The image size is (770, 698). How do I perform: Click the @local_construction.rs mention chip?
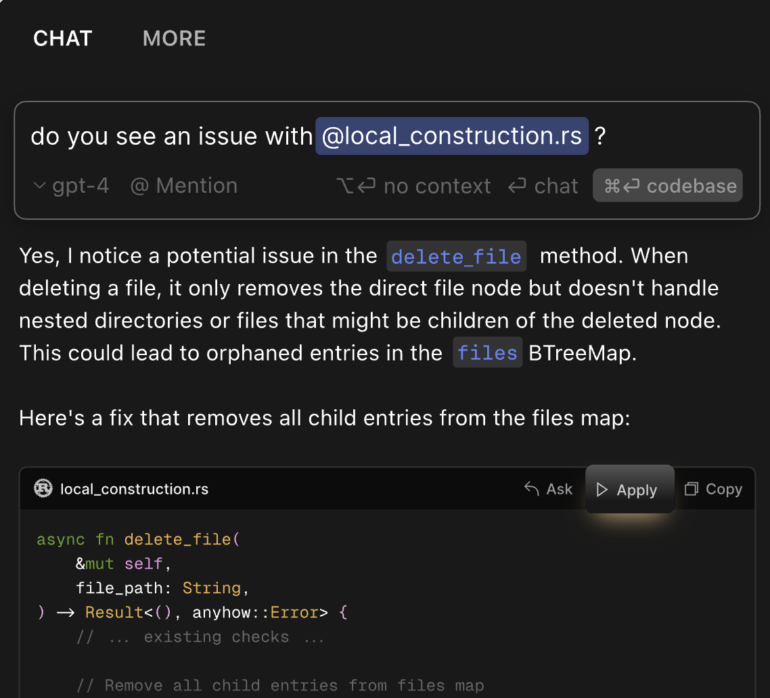[x=452, y=136]
